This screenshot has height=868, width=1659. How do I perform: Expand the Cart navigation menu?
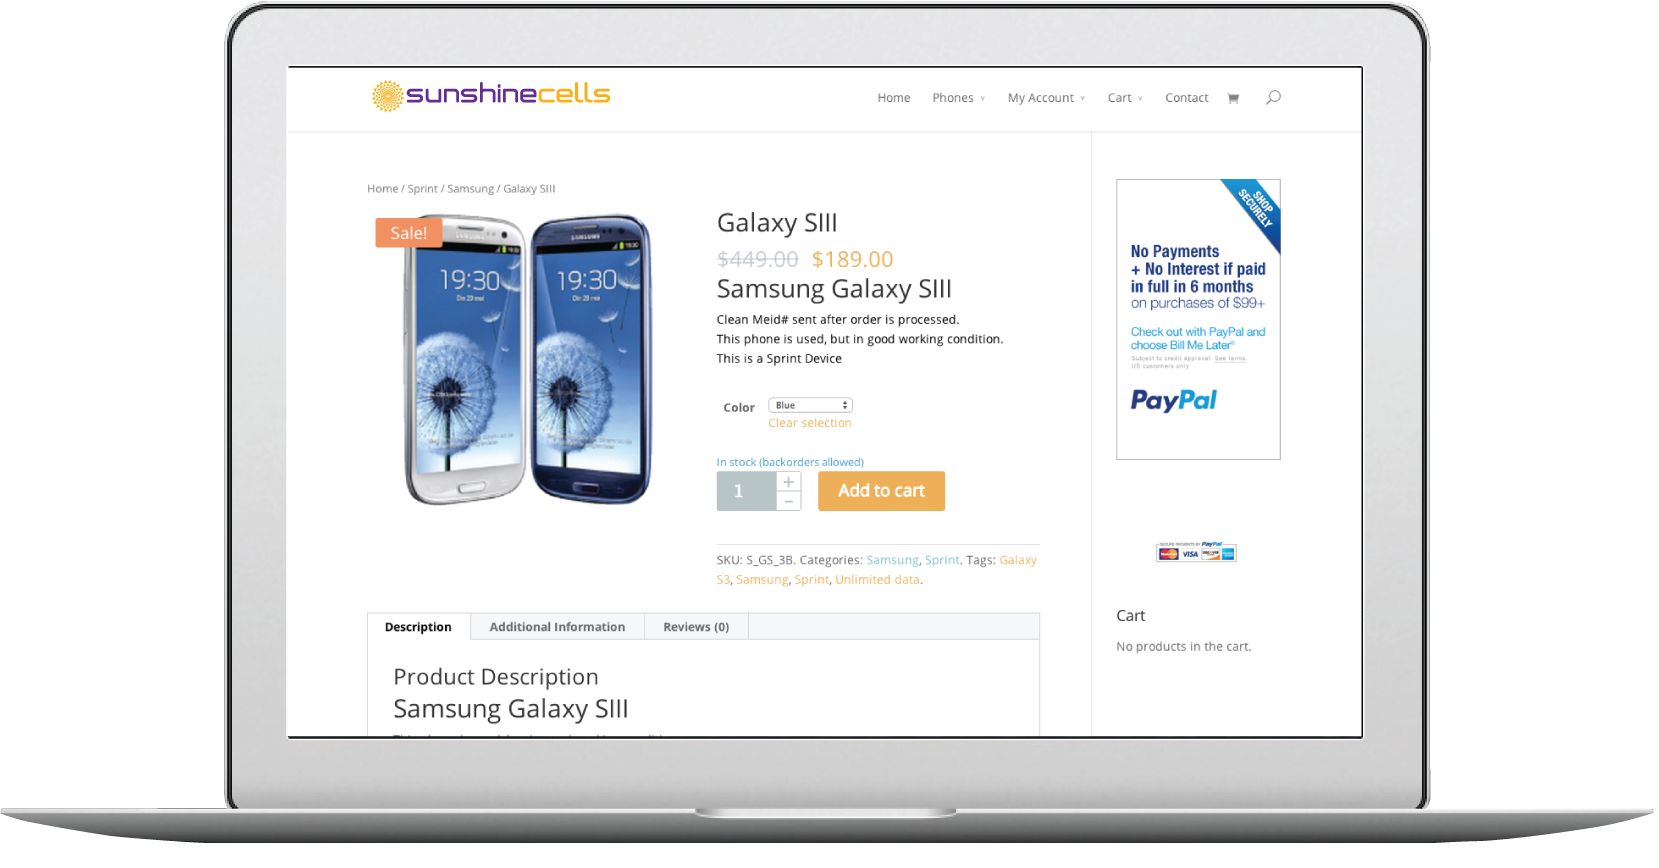1125,98
